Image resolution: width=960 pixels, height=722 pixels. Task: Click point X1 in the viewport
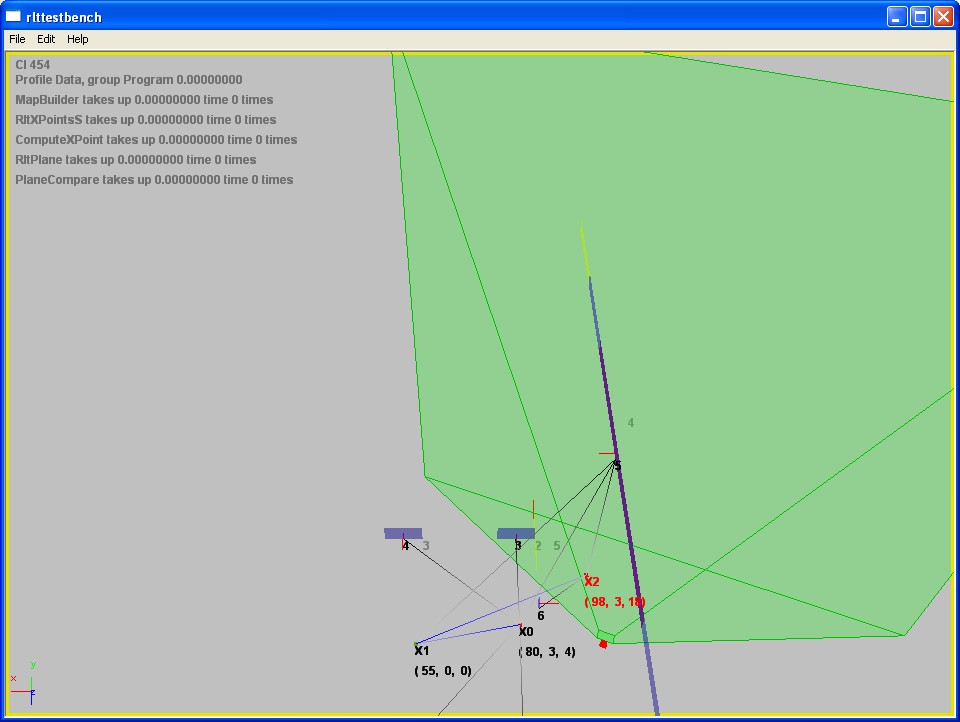[421, 650]
